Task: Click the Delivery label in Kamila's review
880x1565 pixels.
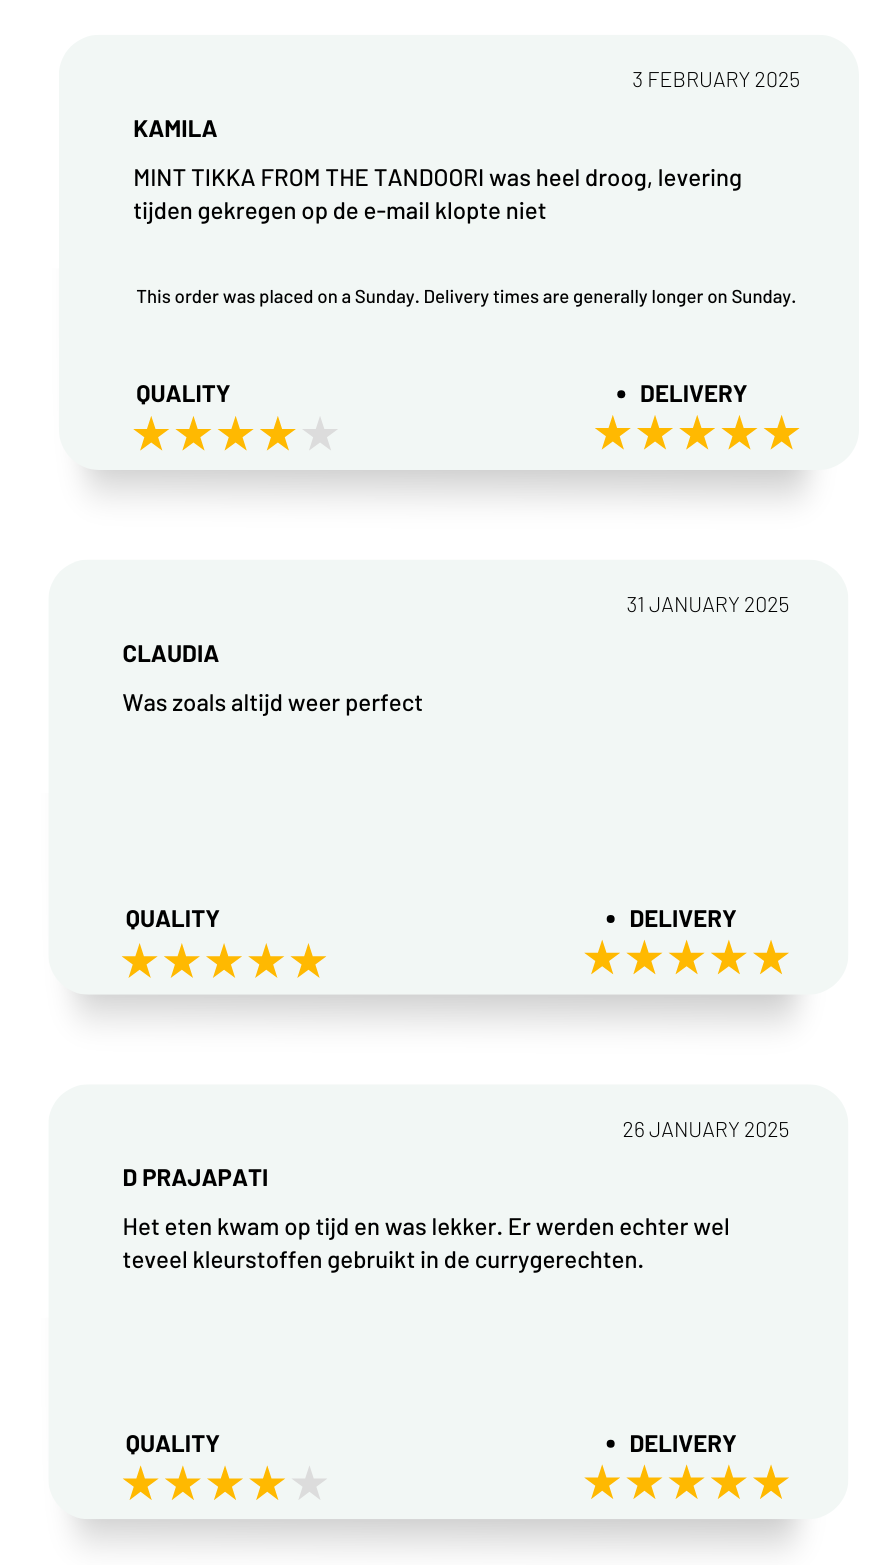Action: pyautogui.click(x=693, y=394)
